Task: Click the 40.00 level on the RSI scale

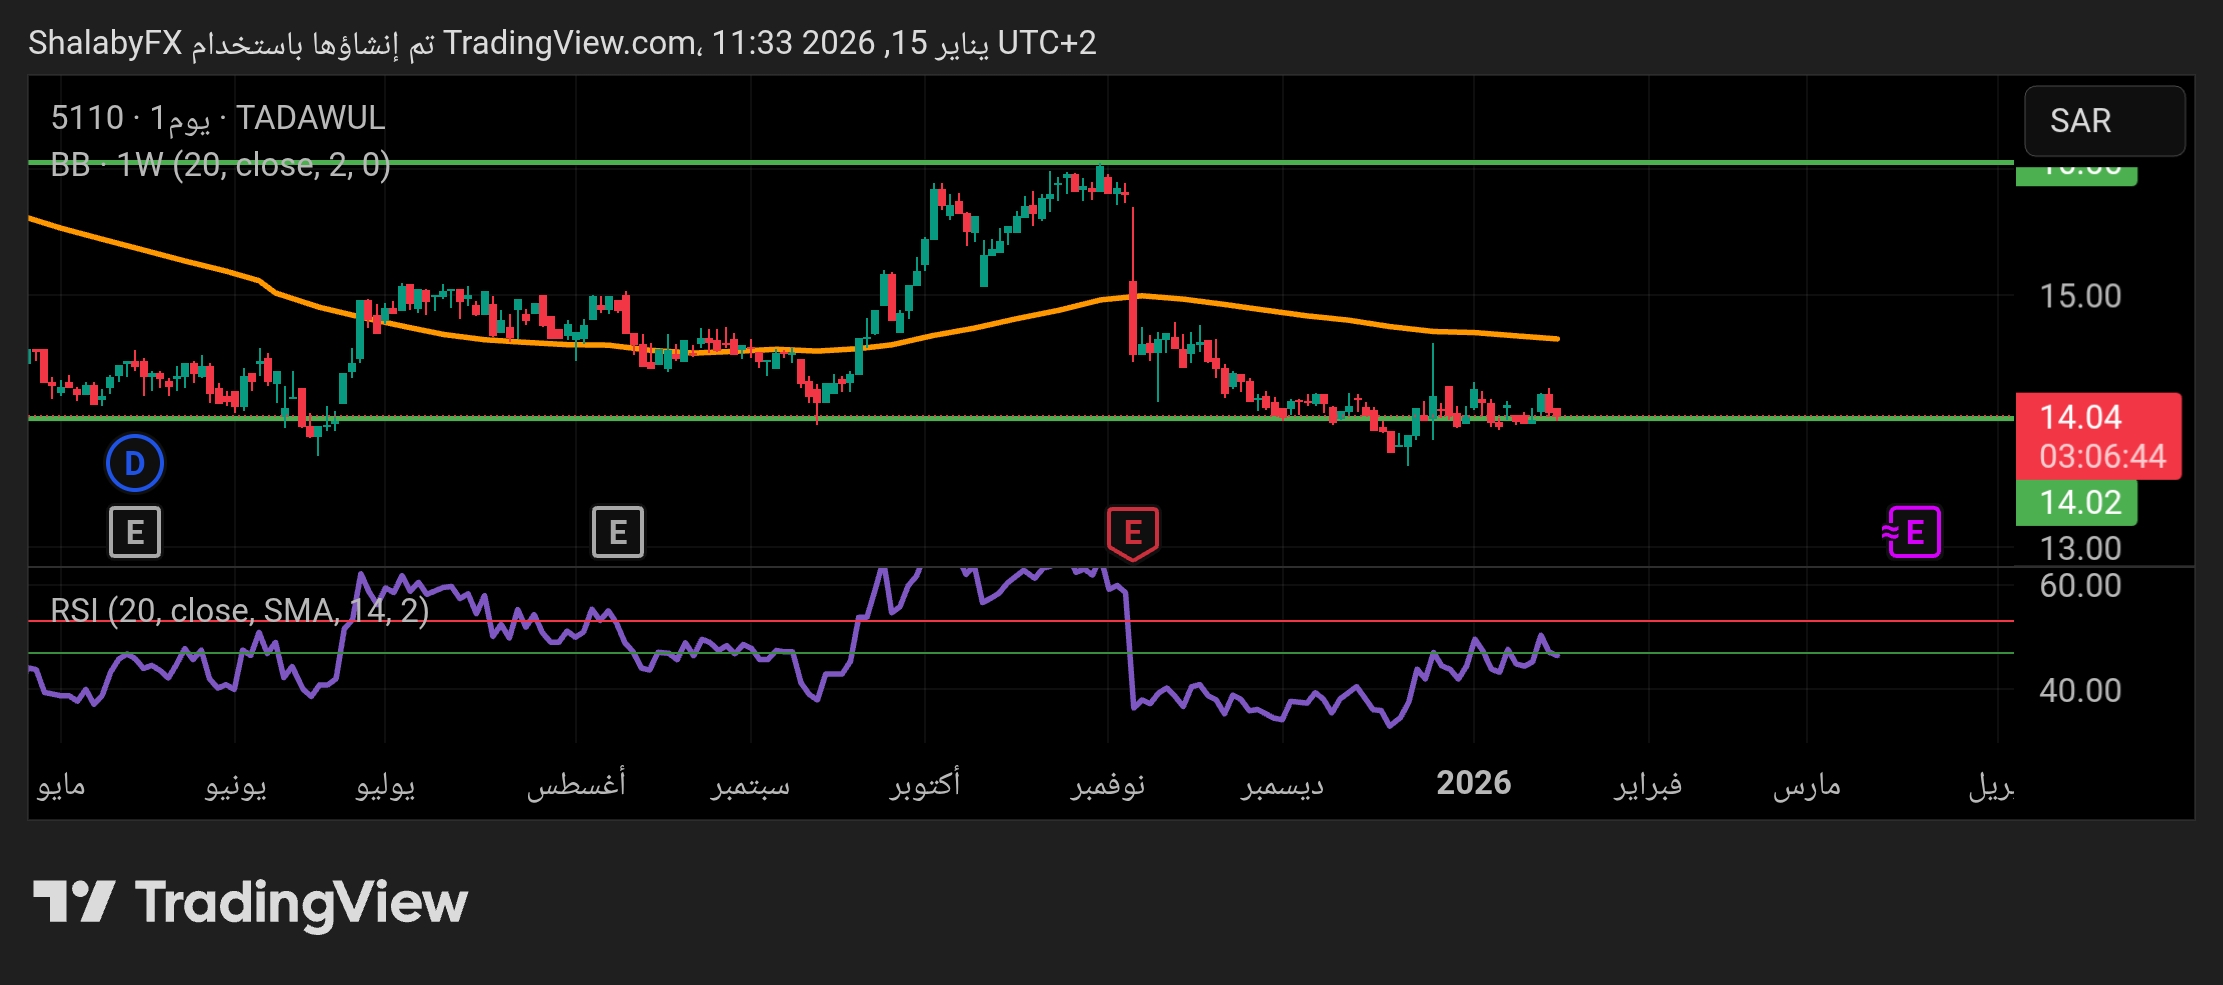Action: 2079,690
